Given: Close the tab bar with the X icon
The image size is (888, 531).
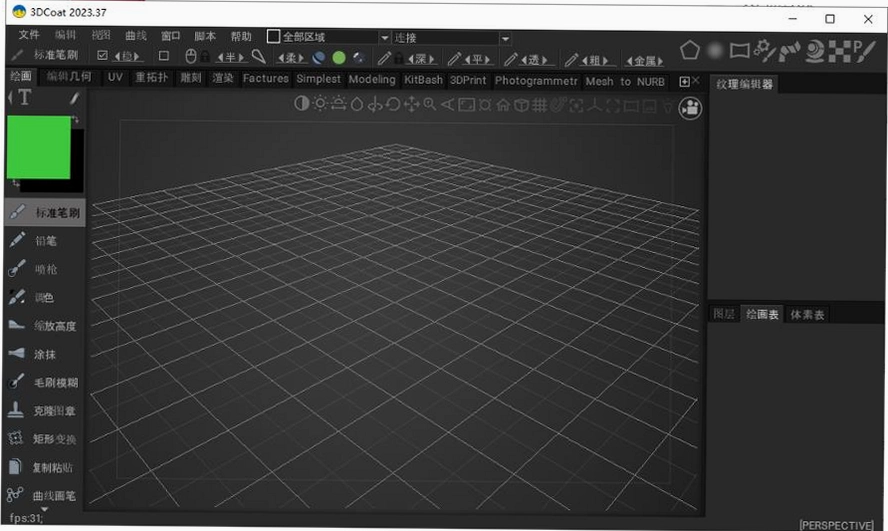Looking at the screenshot, I should click(696, 80).
